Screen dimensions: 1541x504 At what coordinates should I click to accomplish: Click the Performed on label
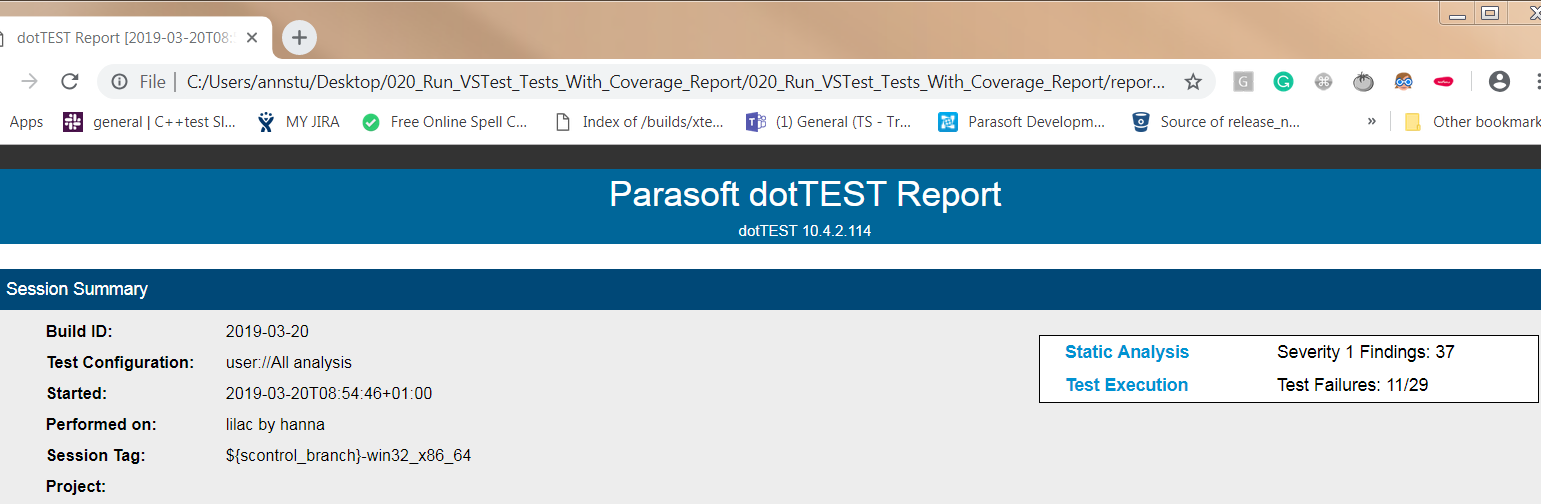pos(101,425)
